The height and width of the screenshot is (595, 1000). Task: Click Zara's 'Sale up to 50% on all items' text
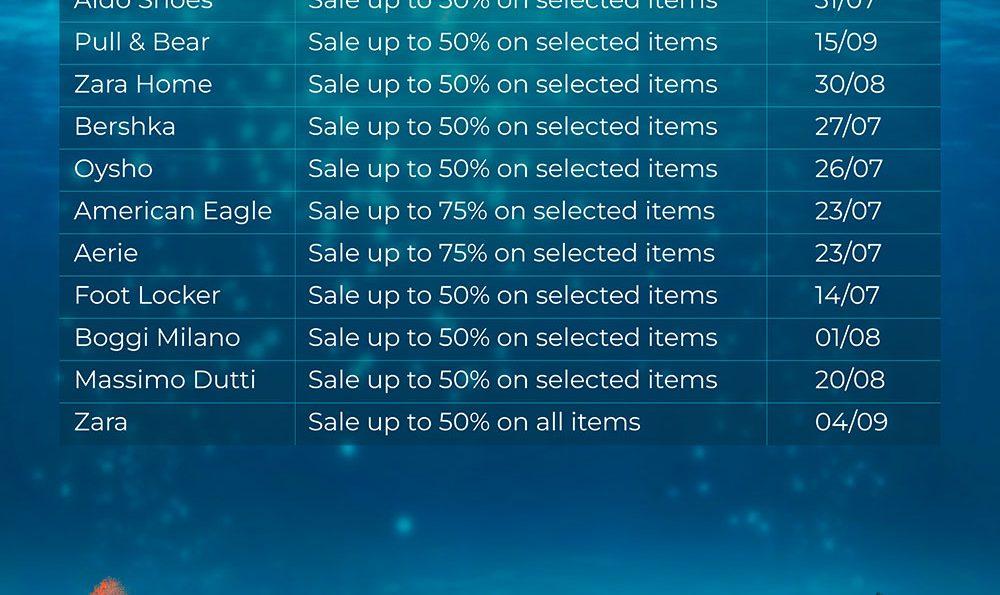tap(474, 422)
